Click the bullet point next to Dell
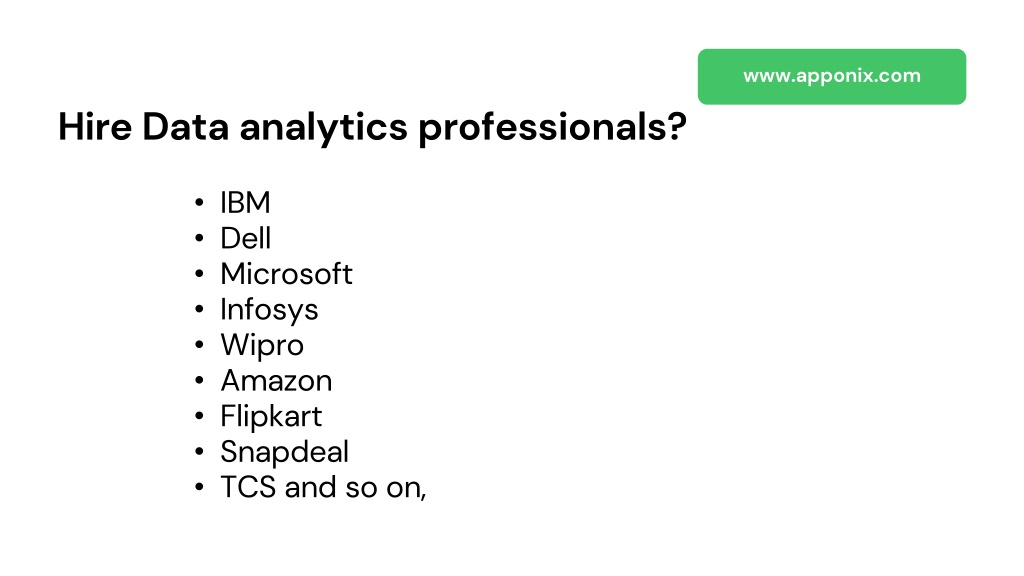 tap(199, 238)
